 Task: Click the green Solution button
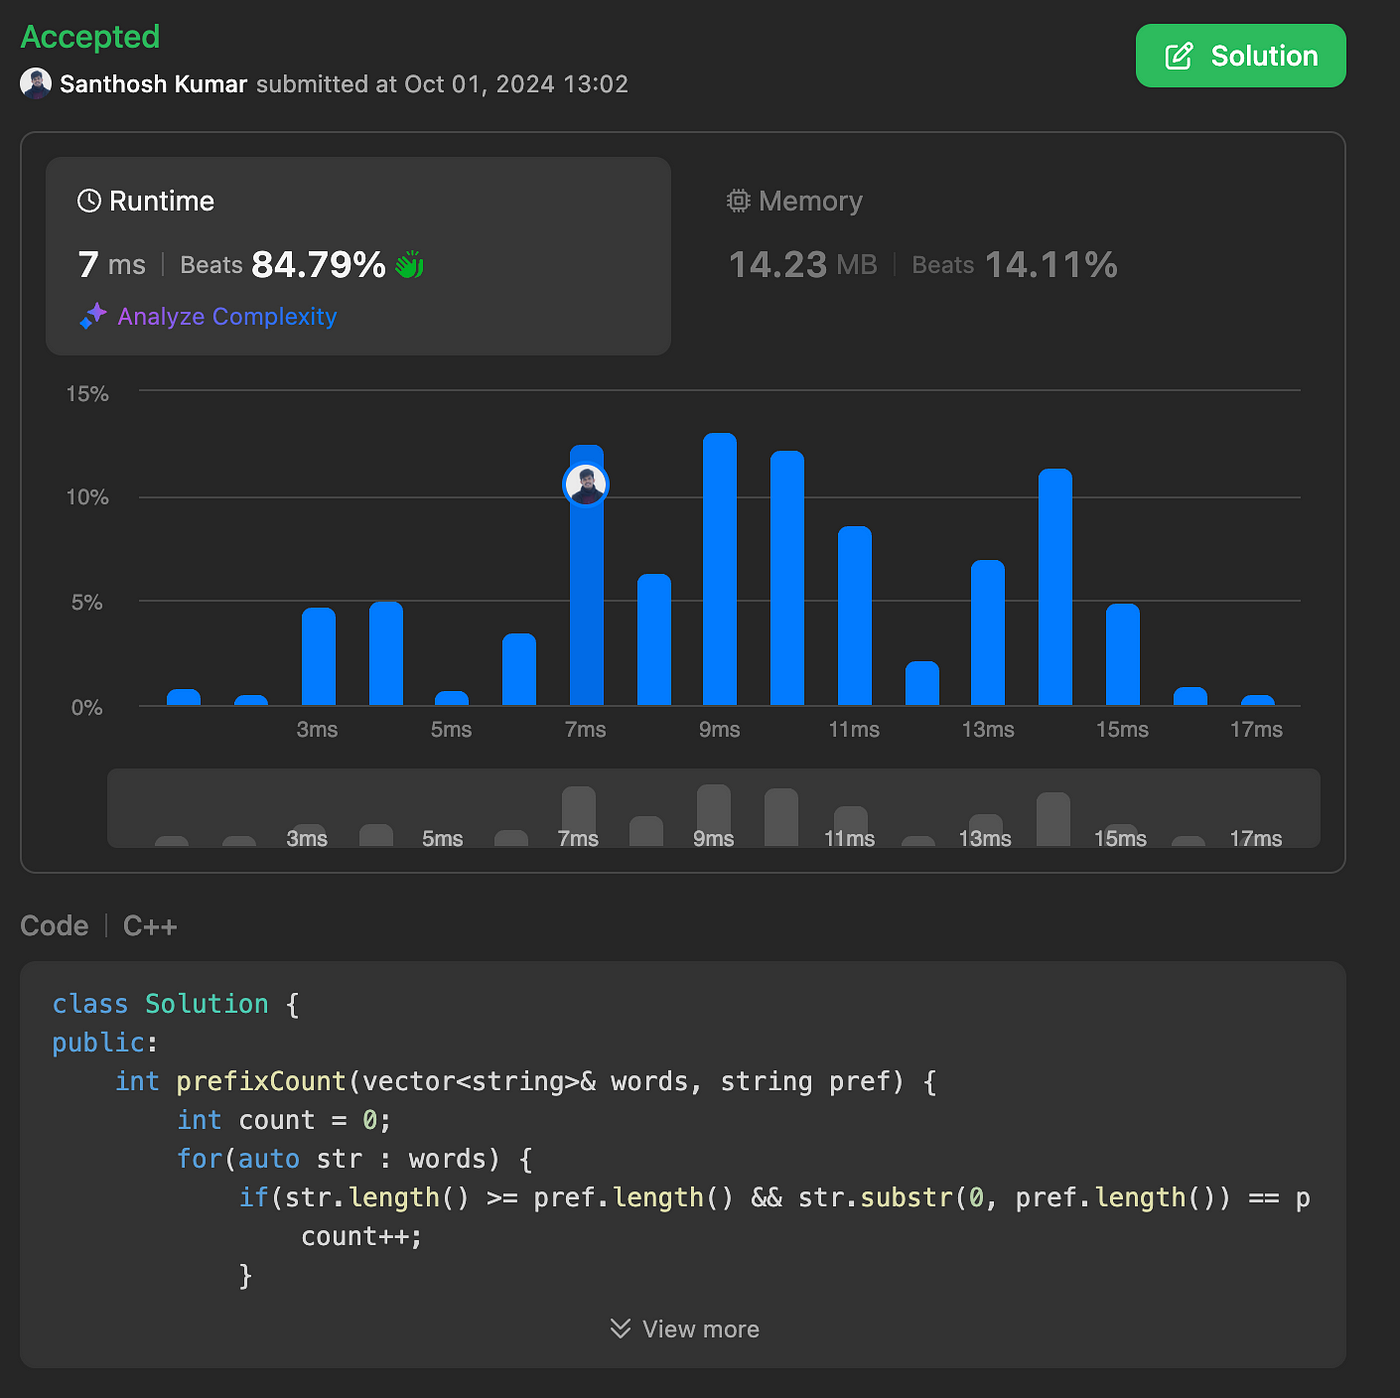point(1241,56)
